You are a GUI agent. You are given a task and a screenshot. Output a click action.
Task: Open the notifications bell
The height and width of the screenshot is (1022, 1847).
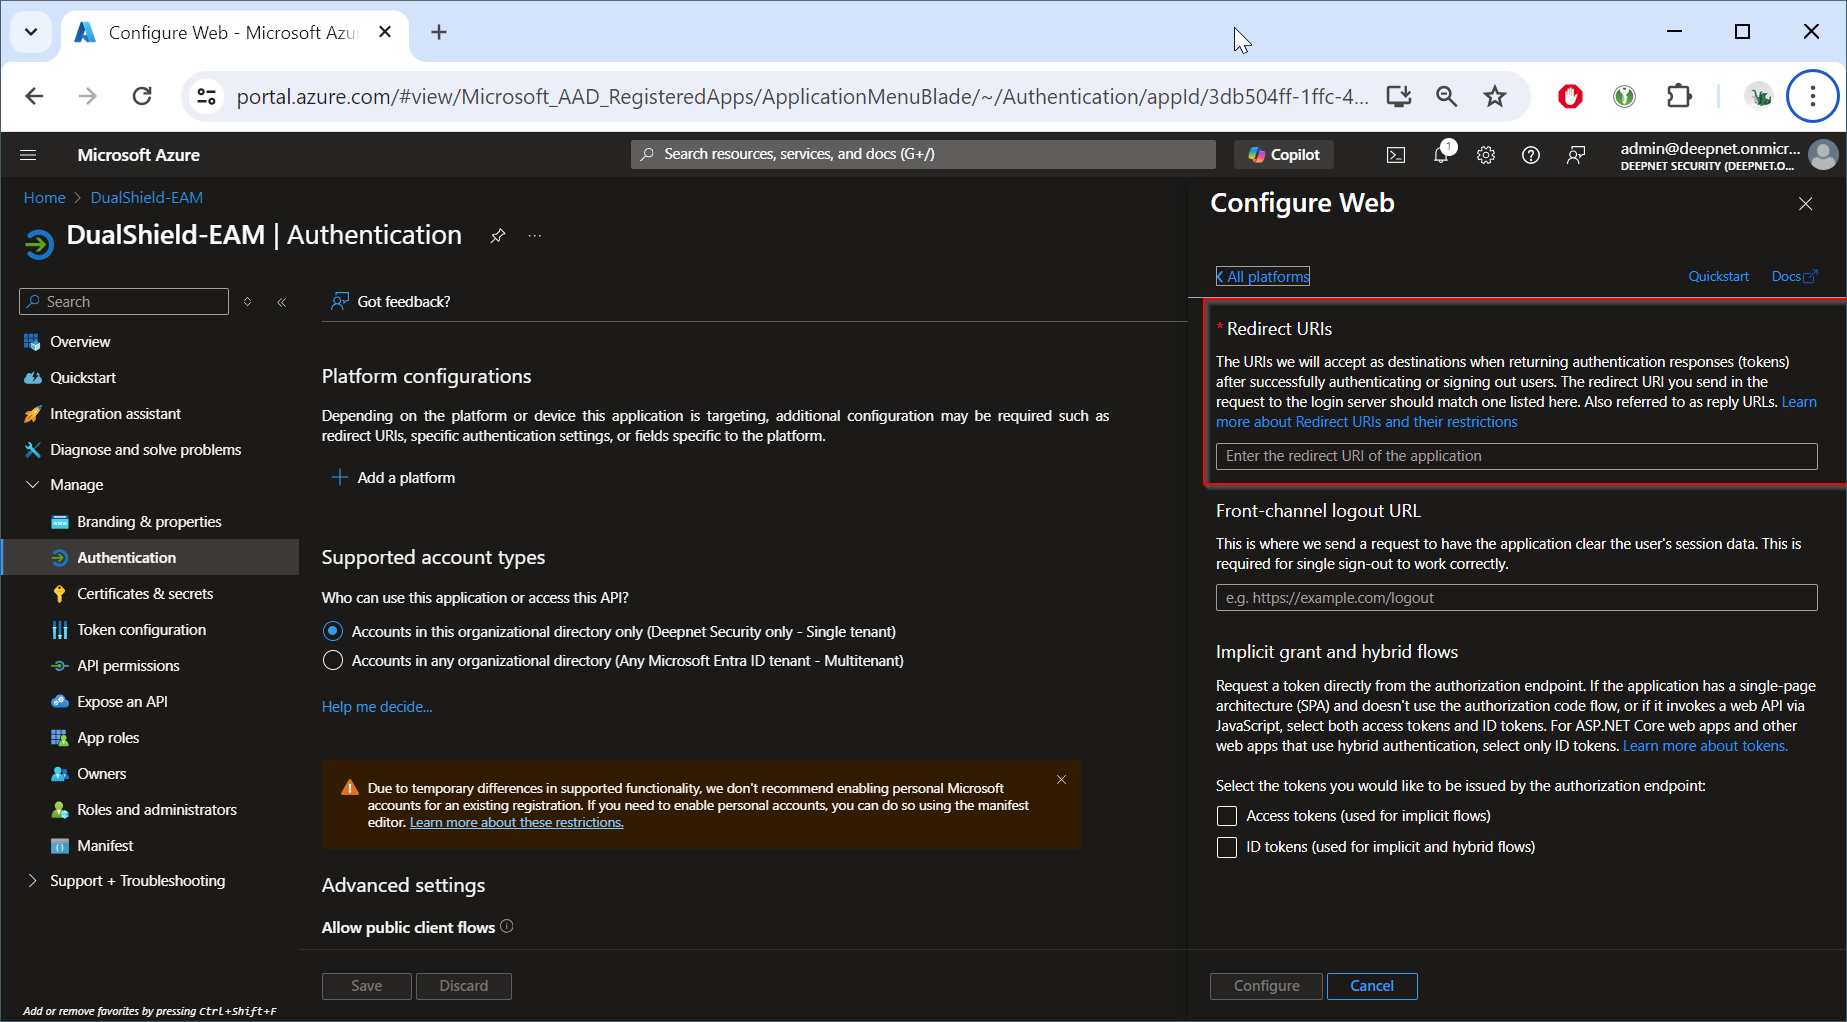pyautogui.click(x=1441, y=155)
